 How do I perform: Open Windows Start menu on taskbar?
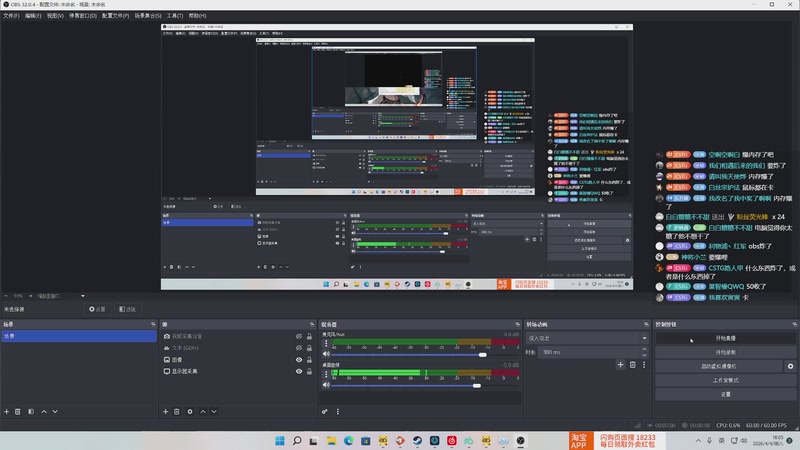click(x=280, y=441)
